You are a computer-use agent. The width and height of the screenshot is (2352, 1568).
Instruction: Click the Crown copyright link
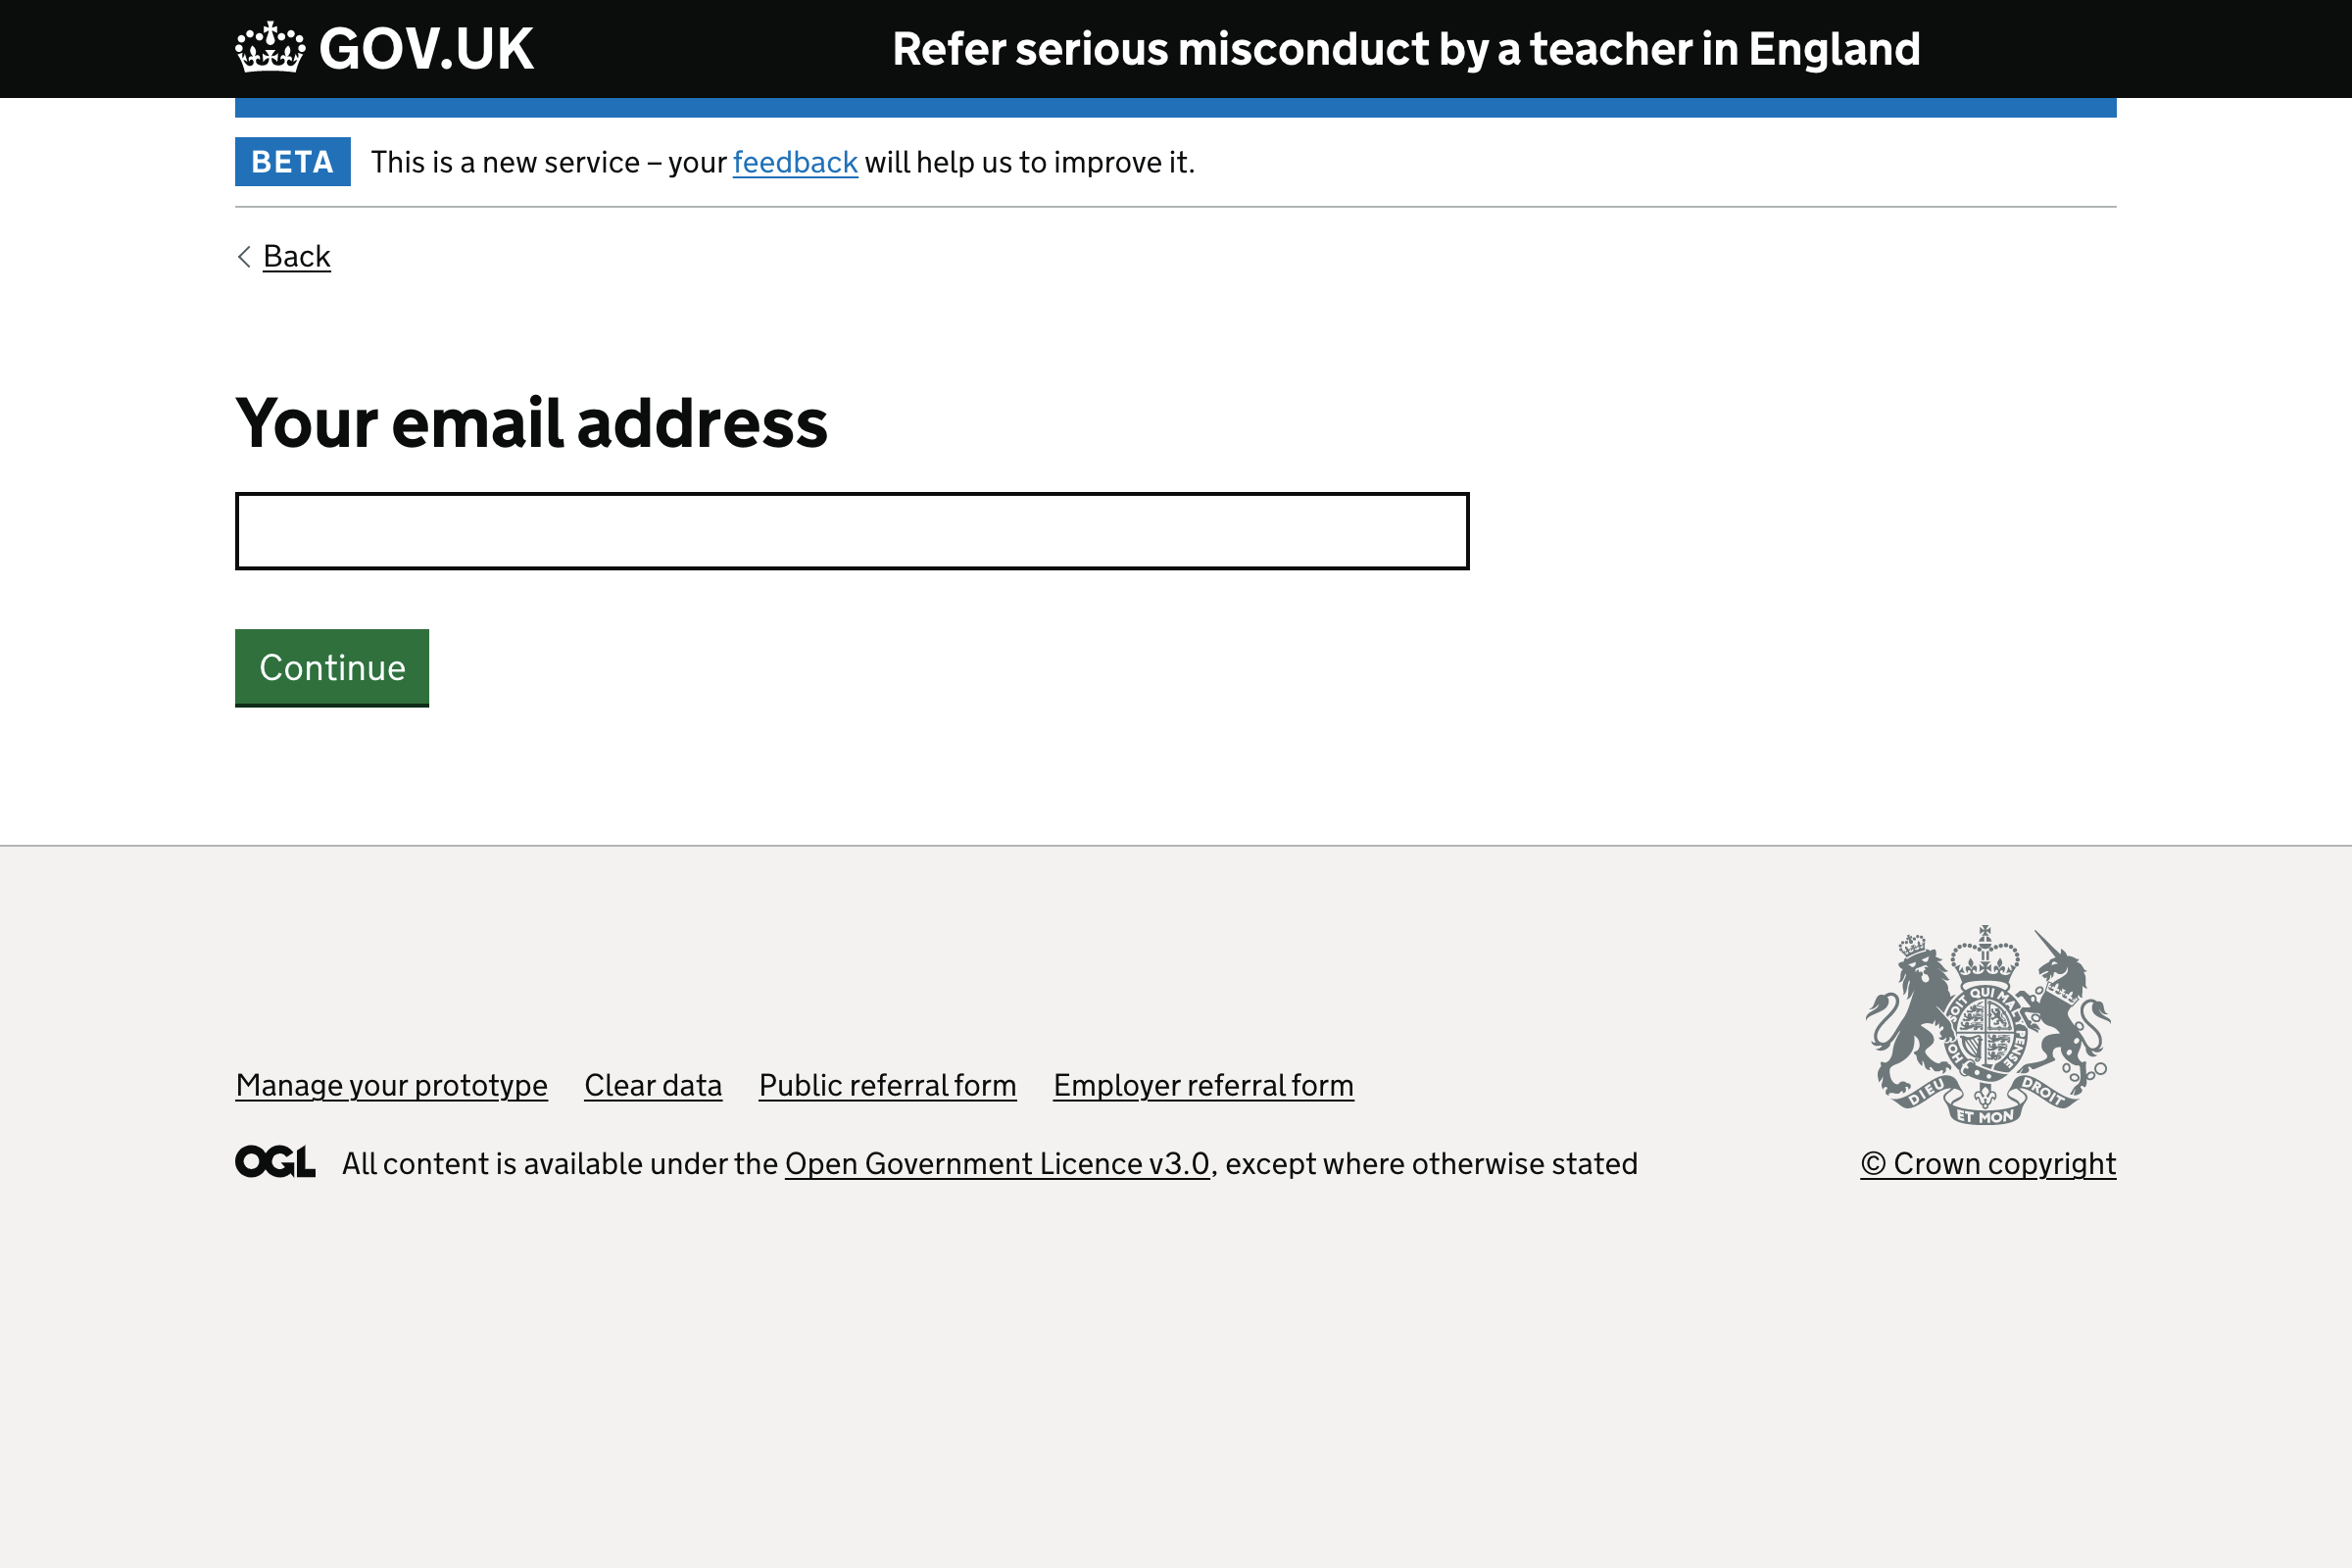[x=1988, y=1163]
